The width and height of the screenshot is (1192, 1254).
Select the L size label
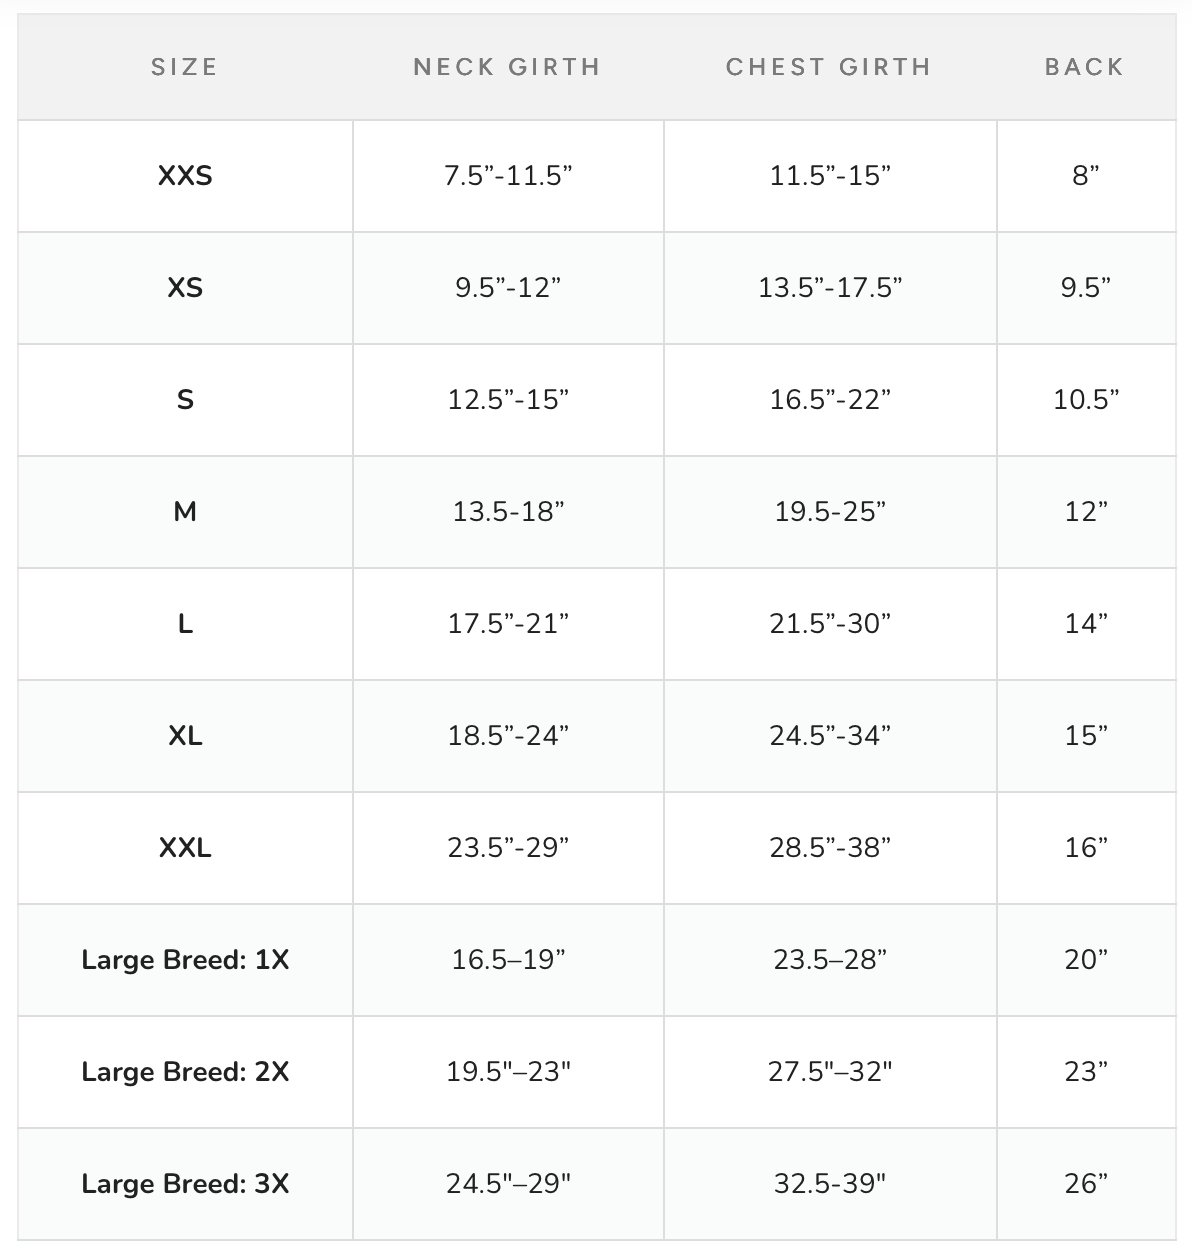(185, 624)
